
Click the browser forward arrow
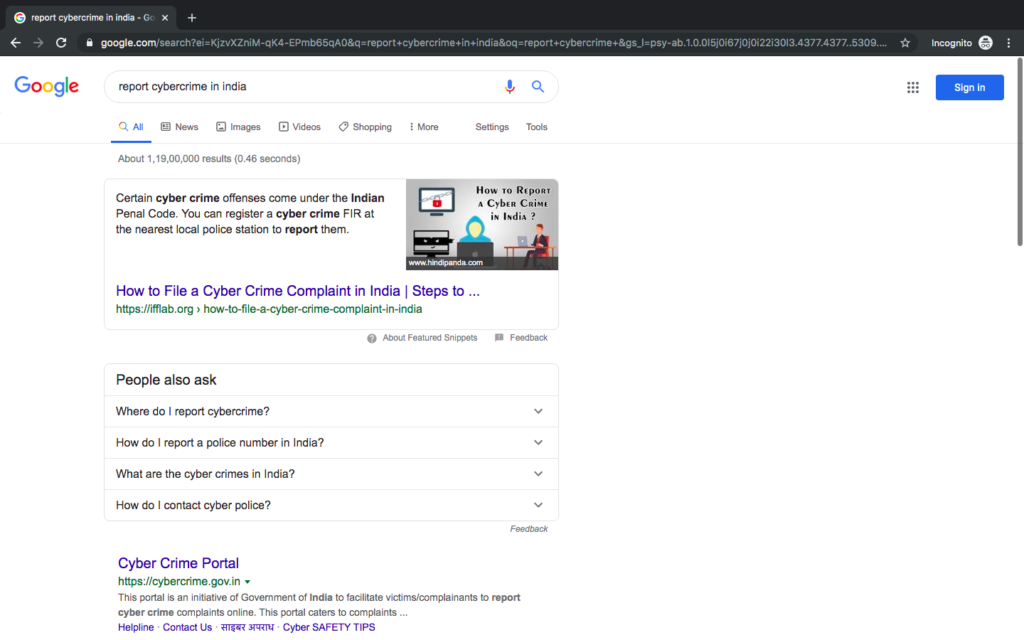pos(39,42)
